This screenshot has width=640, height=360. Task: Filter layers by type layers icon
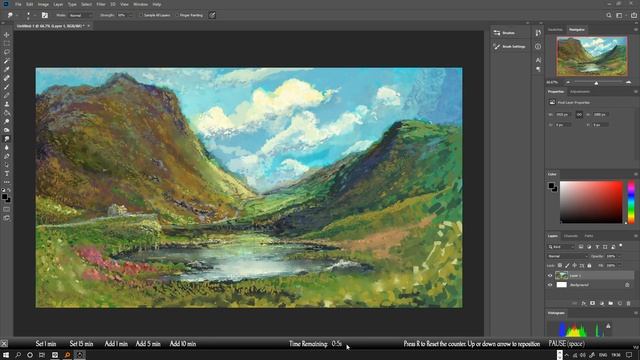point(597,247)
